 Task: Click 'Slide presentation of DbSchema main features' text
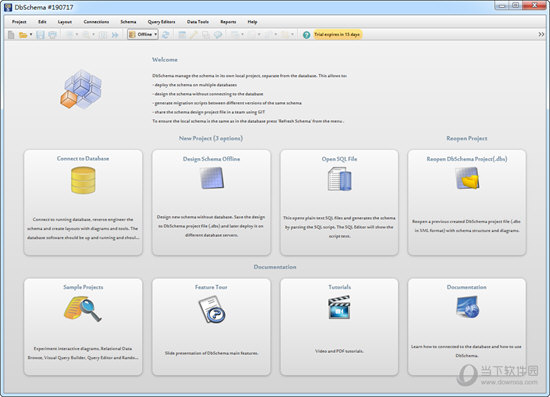(x=212, y=353)
